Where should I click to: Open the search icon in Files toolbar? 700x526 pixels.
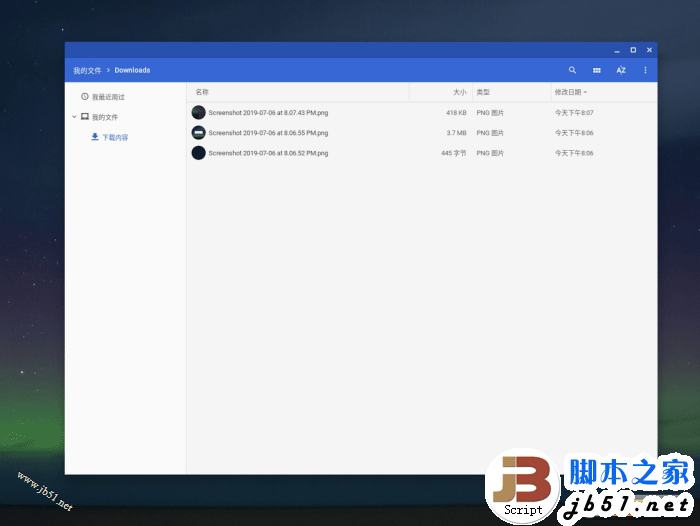(572, 70)
